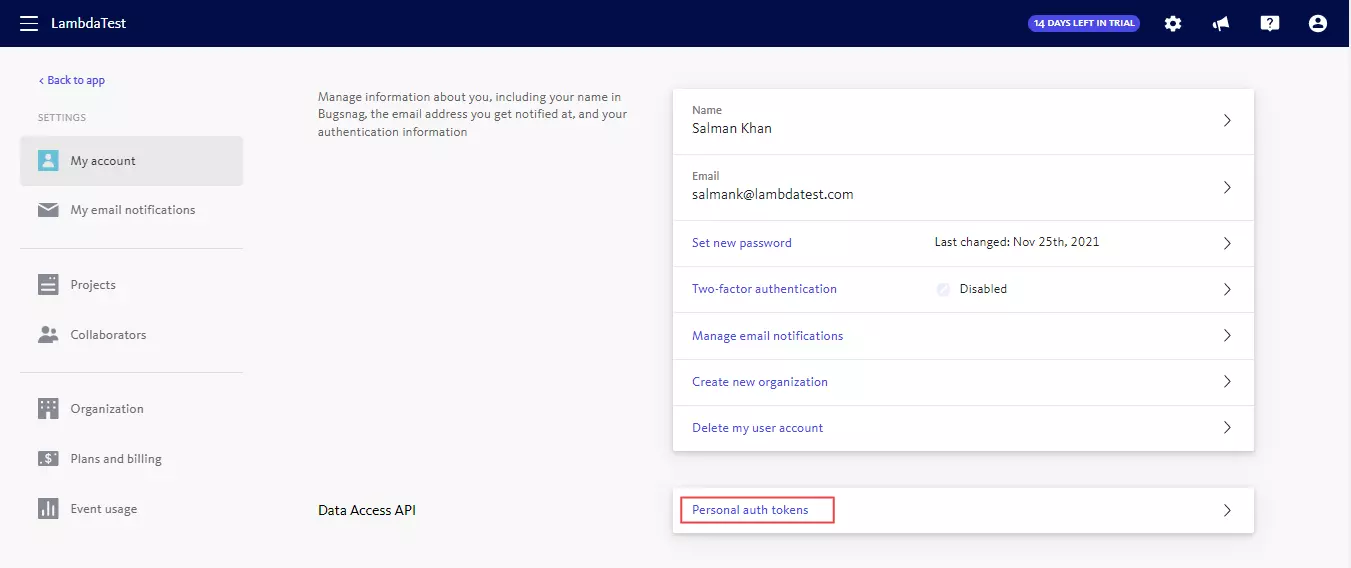Expand the Email row chevron
1351x568 pixels.
pyautogui.click(x=1227, y=187)
